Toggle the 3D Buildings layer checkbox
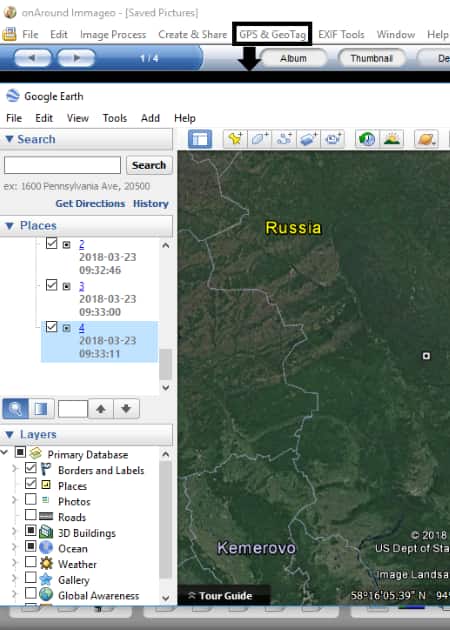This screenshot has width=450, height=630. tap(31, 530)
